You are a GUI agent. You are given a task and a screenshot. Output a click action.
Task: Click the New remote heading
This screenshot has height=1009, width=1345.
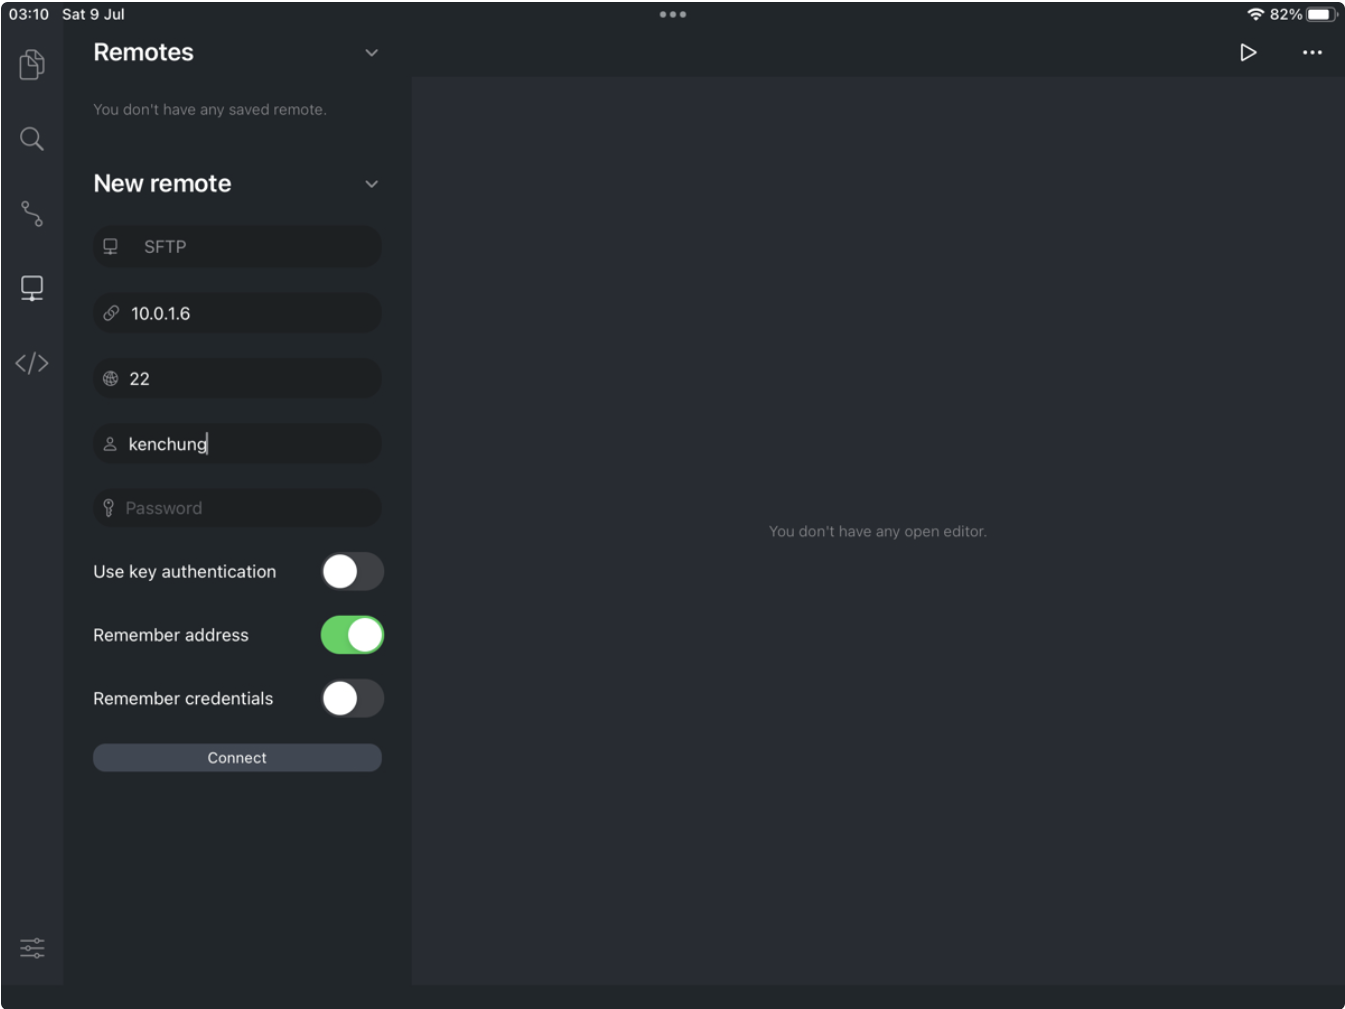click(162, 183)
